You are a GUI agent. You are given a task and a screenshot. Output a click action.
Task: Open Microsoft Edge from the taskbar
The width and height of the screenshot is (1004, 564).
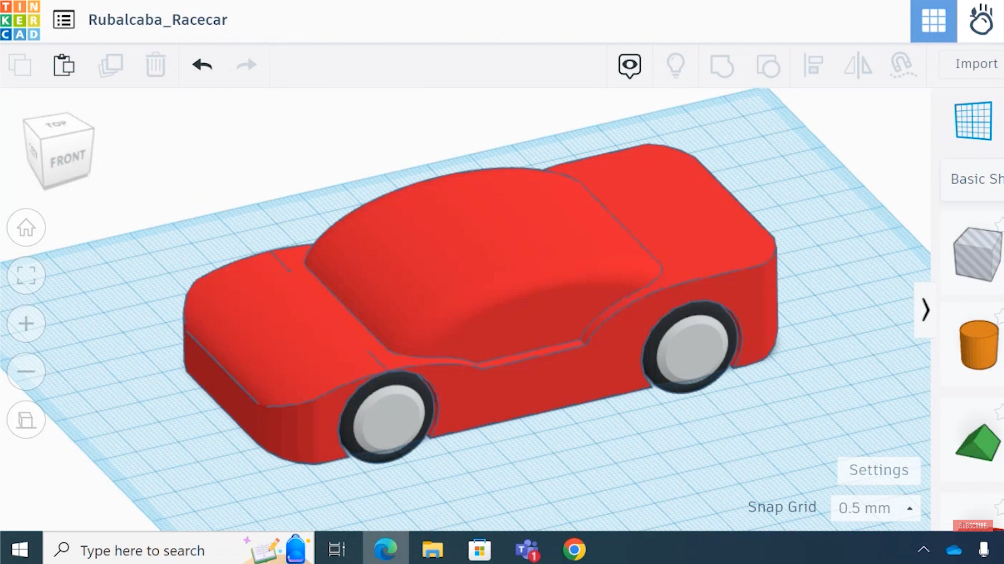(x=385, y=549)
